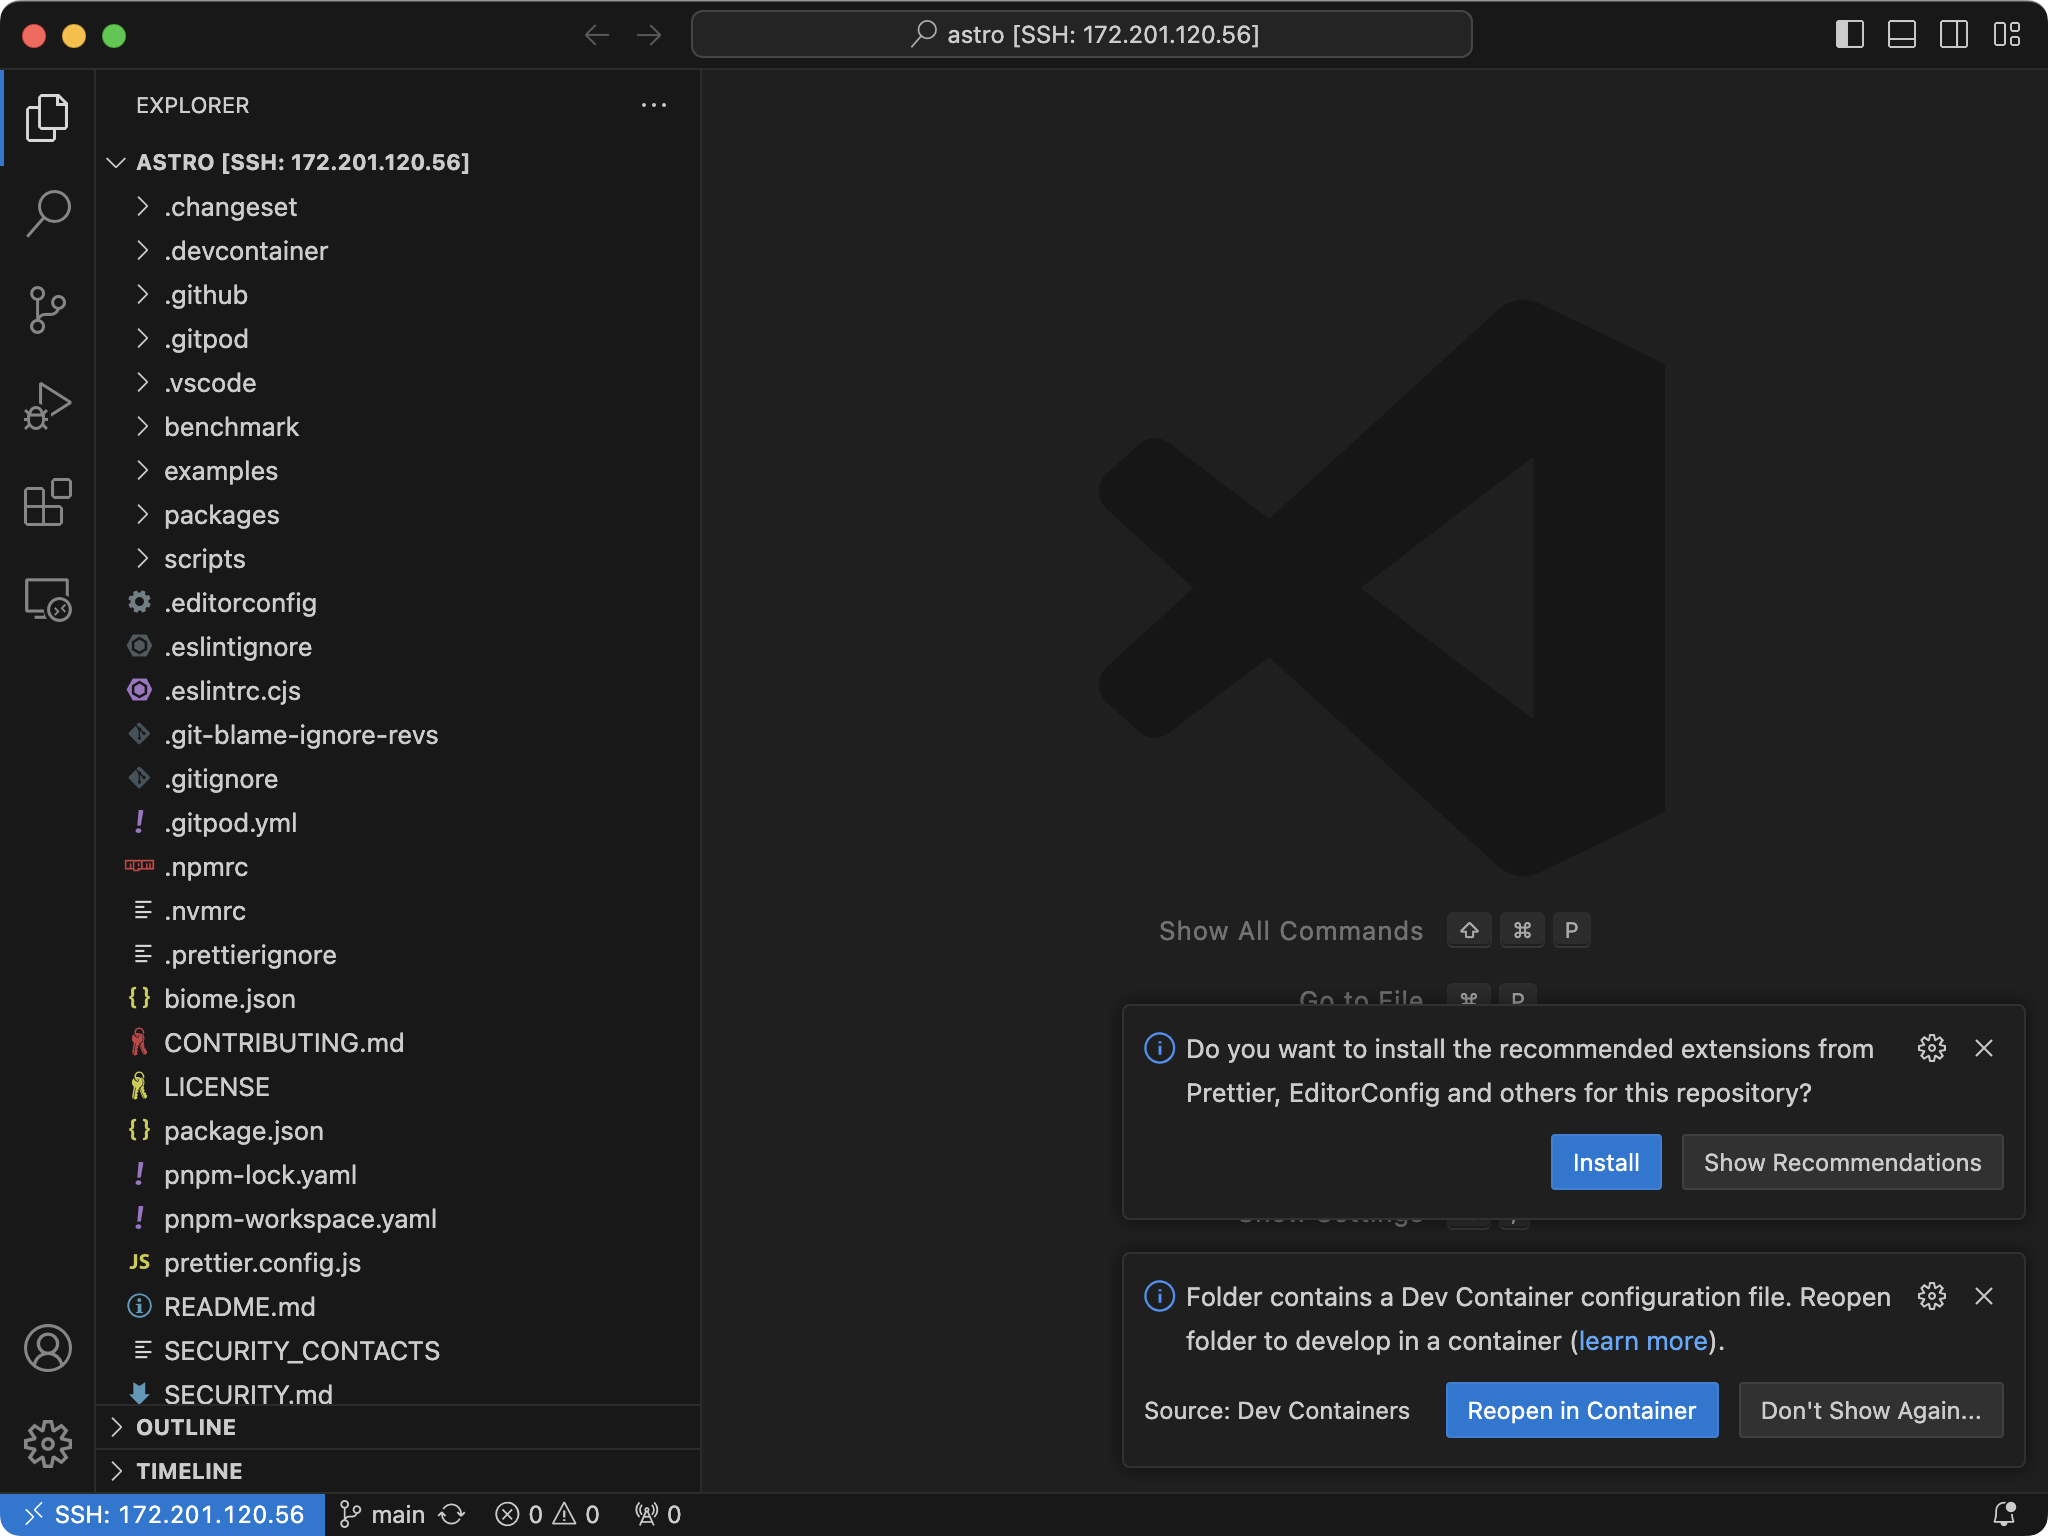This screenshot has height=1536, width=2048.
Task: Toggle the Panel layout icon
Action: [1902, 35]
